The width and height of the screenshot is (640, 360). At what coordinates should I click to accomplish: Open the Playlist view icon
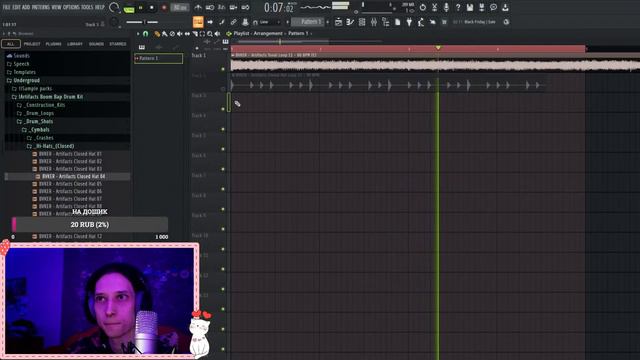coord(338,22)
